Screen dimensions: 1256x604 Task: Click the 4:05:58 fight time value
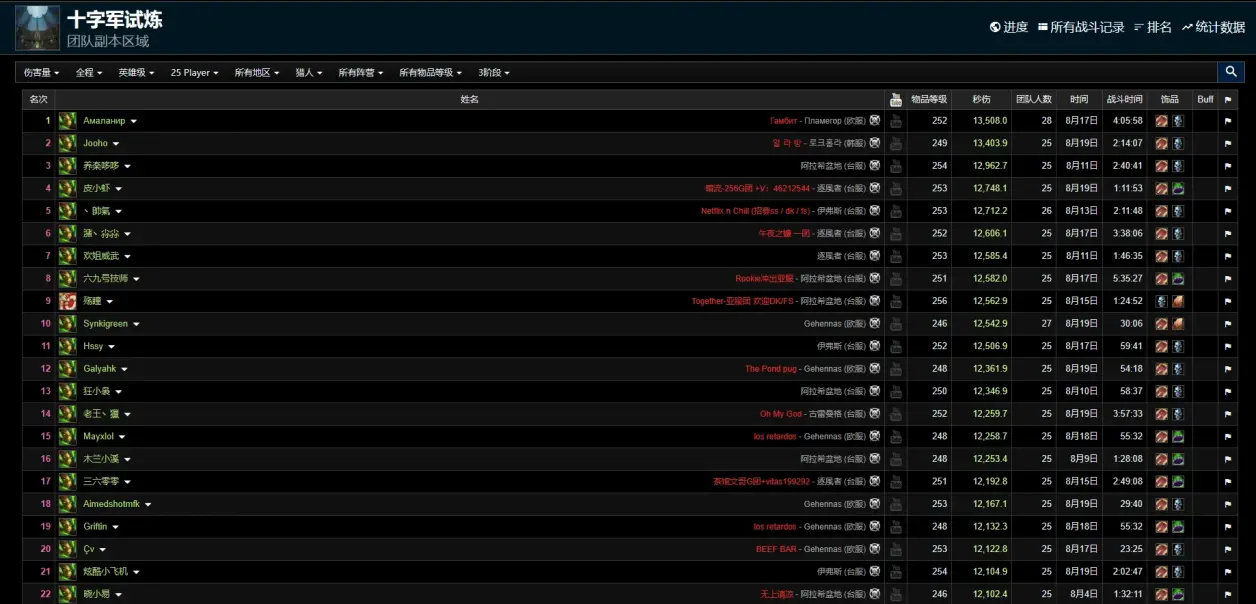coord(1127,121)
